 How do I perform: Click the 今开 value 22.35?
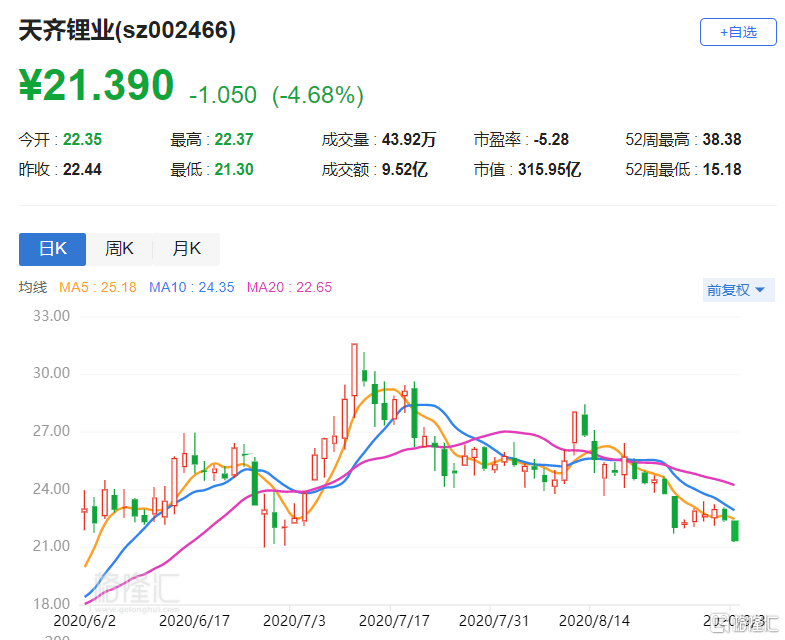(x=83, y=139)
